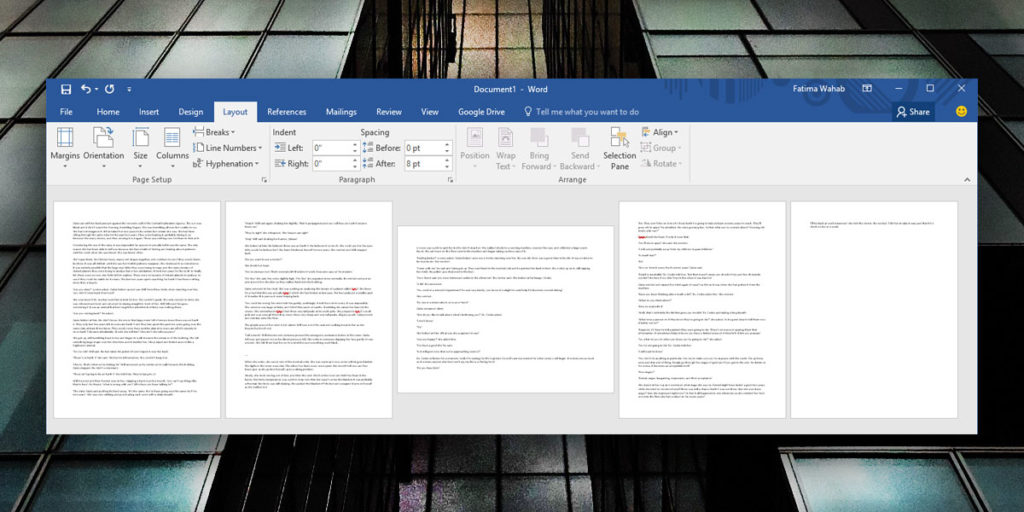The width and height of the screenshot is (1024, 512).
Task: Expand the Line Numbers dropdown
Action: coord(231,148)
